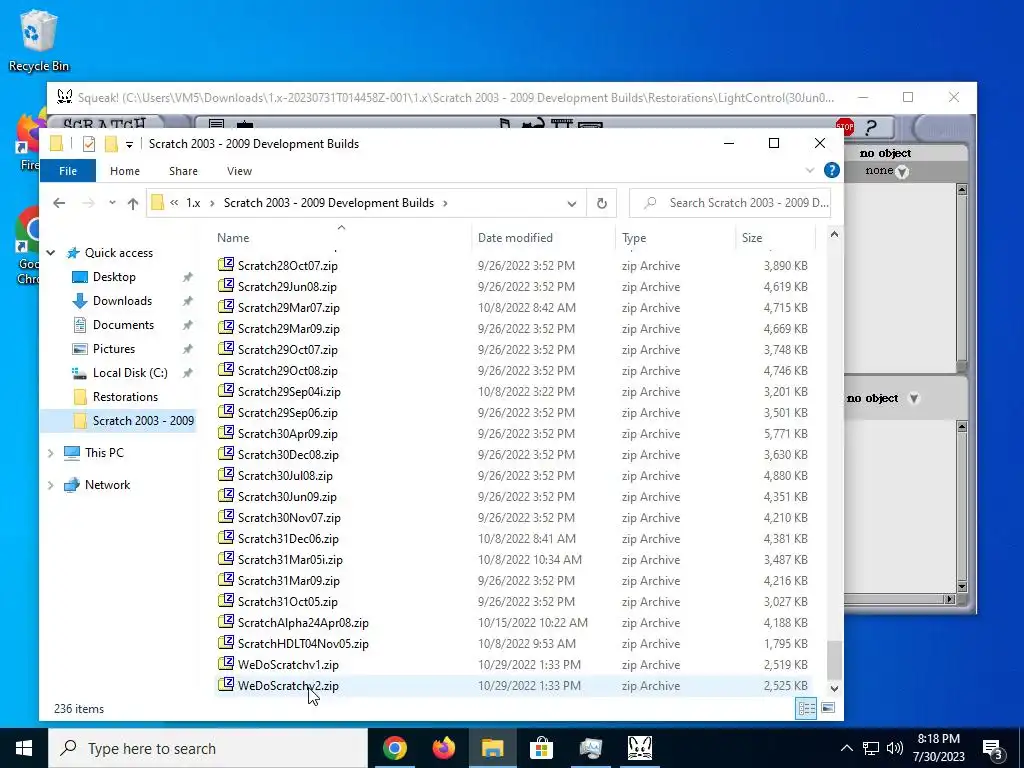Switch to large thumbnails view button
1024x768 pixels.
pos(827,709)
